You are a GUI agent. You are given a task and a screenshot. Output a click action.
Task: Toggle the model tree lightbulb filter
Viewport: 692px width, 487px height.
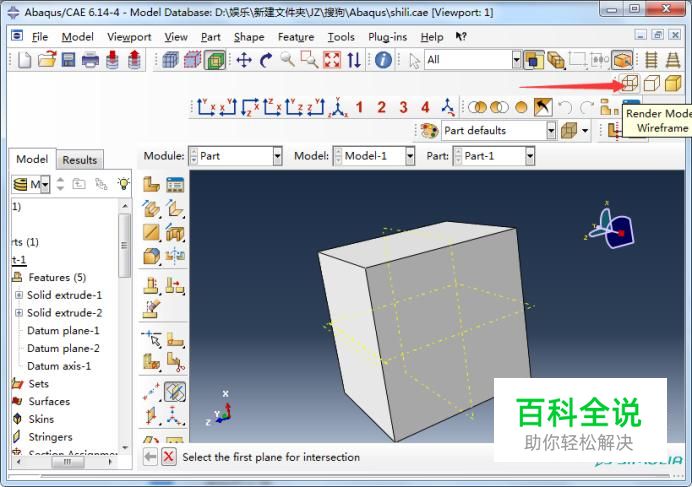[124, 184]
